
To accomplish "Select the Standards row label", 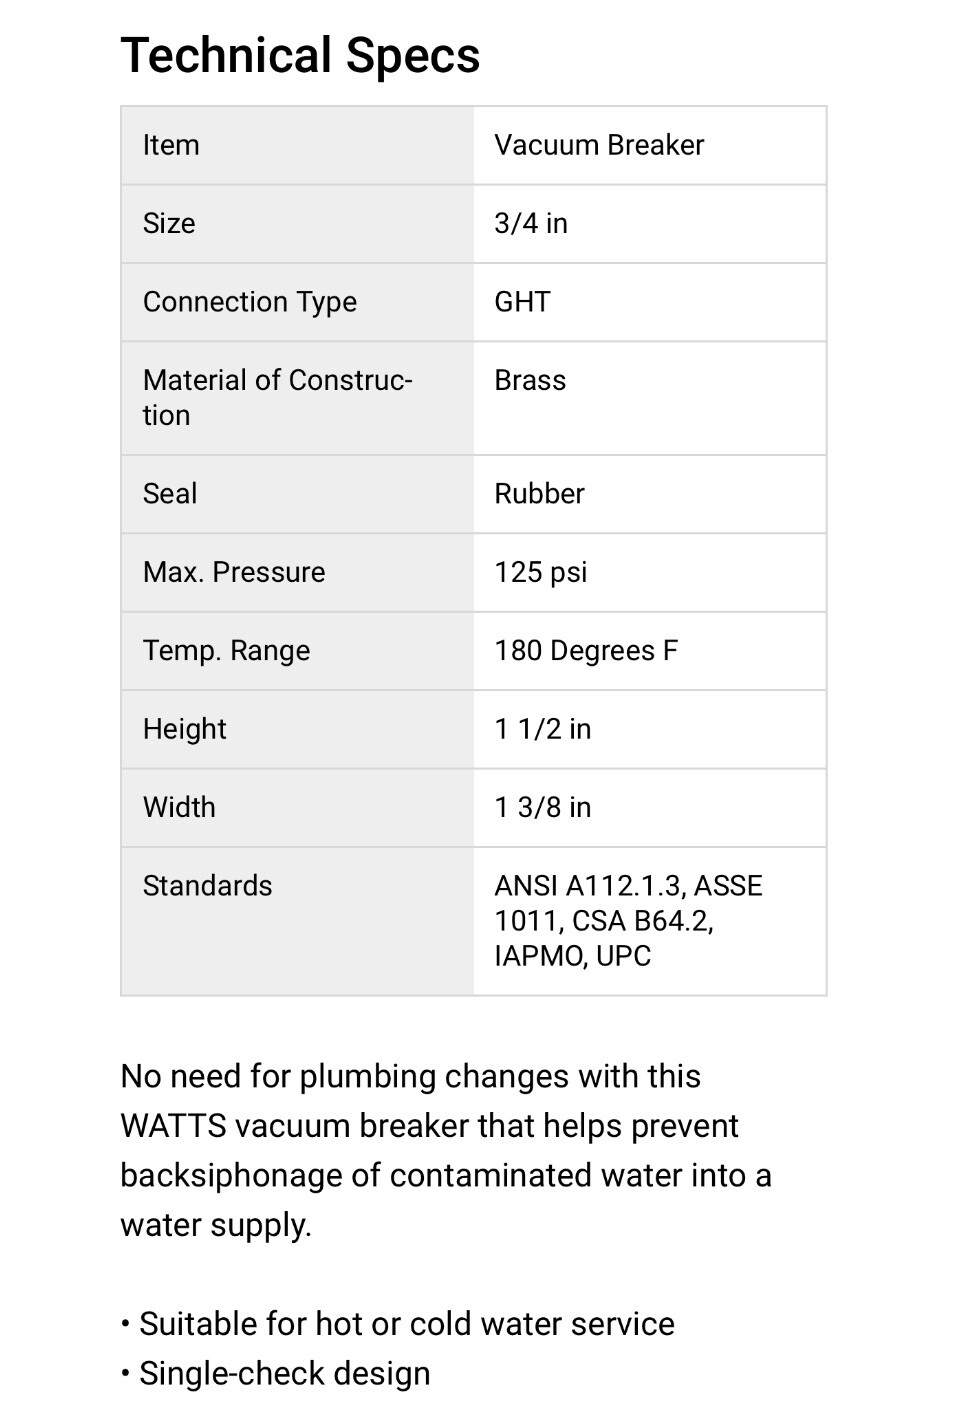I will click(x=208, y=886).
